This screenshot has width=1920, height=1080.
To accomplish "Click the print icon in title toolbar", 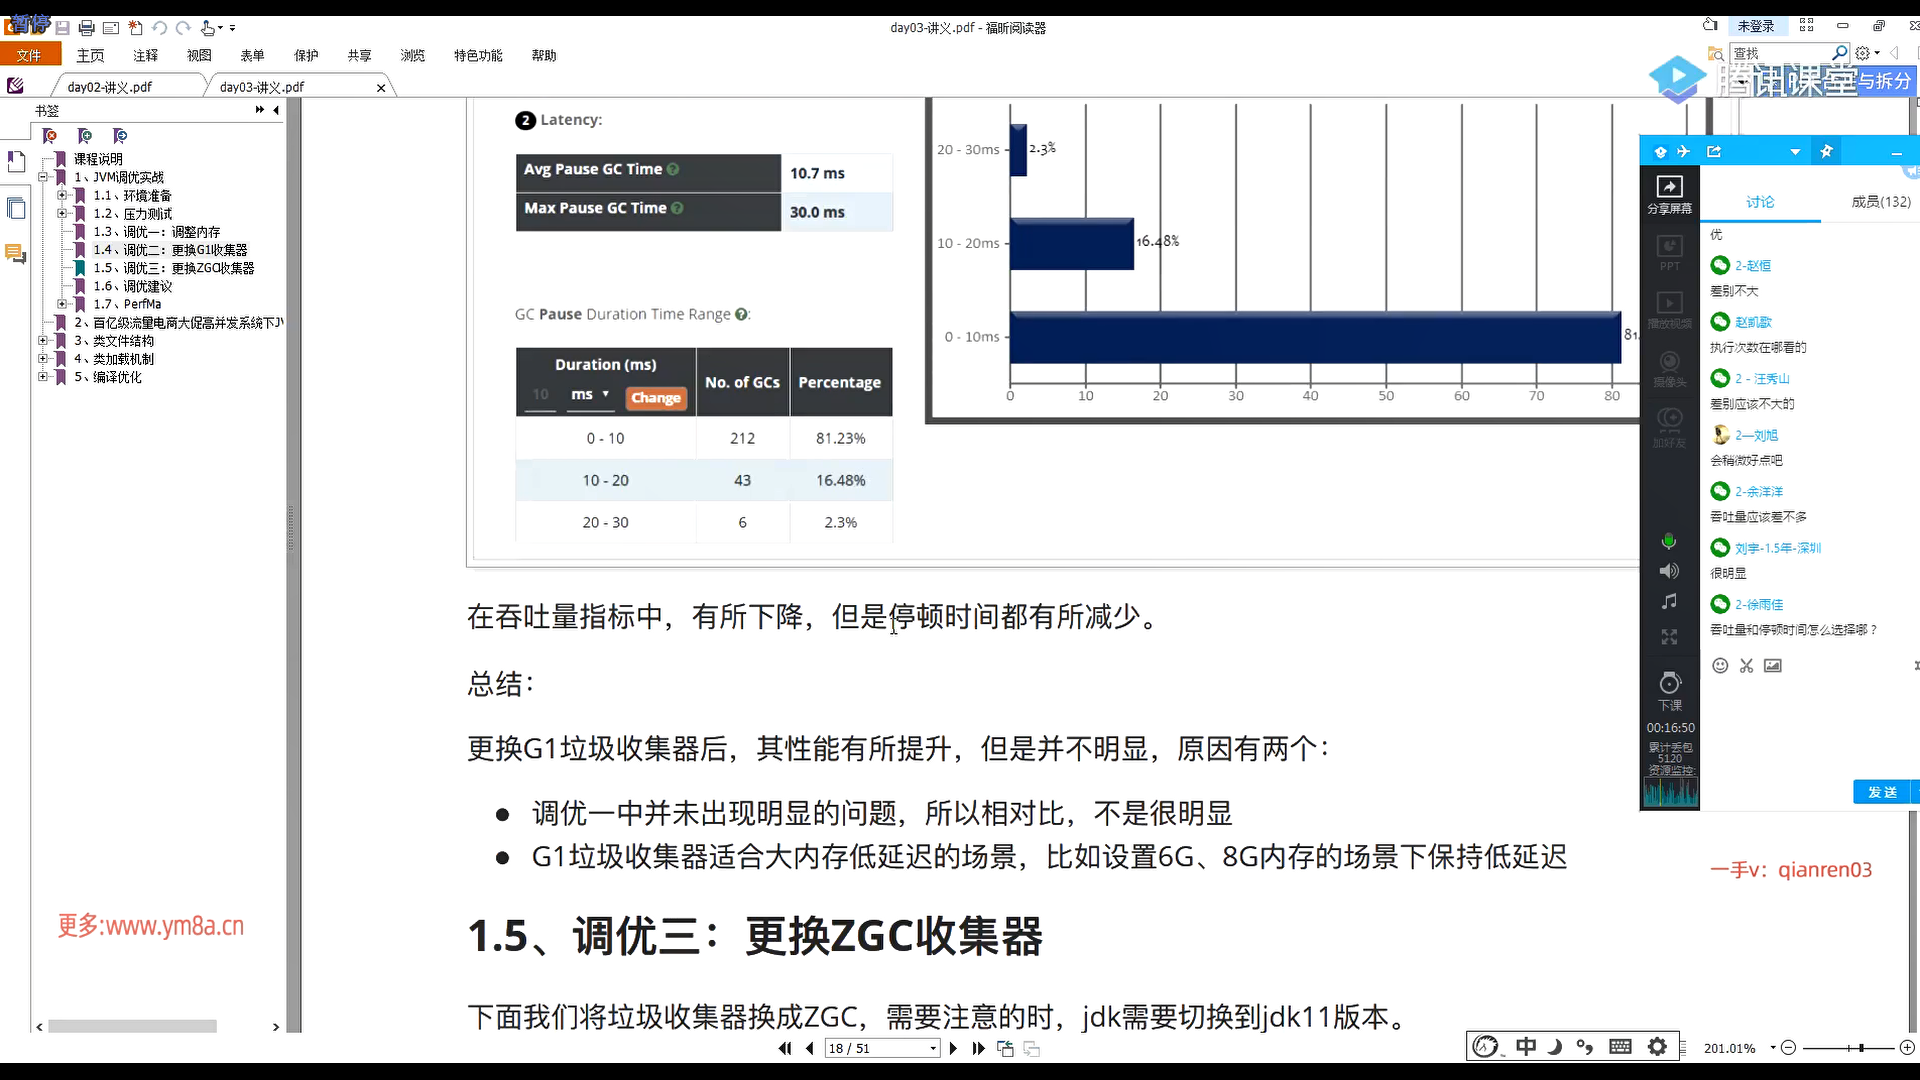I will (x=87, y=28).
